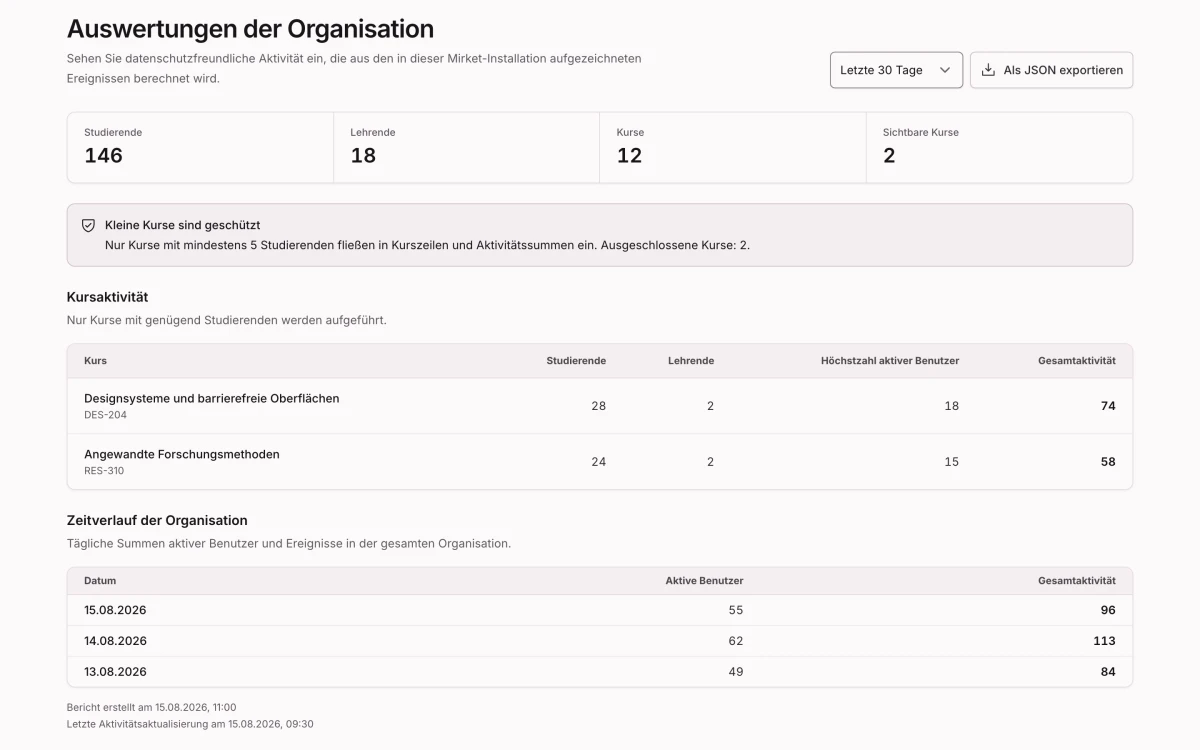This screenshot has width=1200, height=750.
Task: Click the course code DES-204
Action: tap(105, 415)
